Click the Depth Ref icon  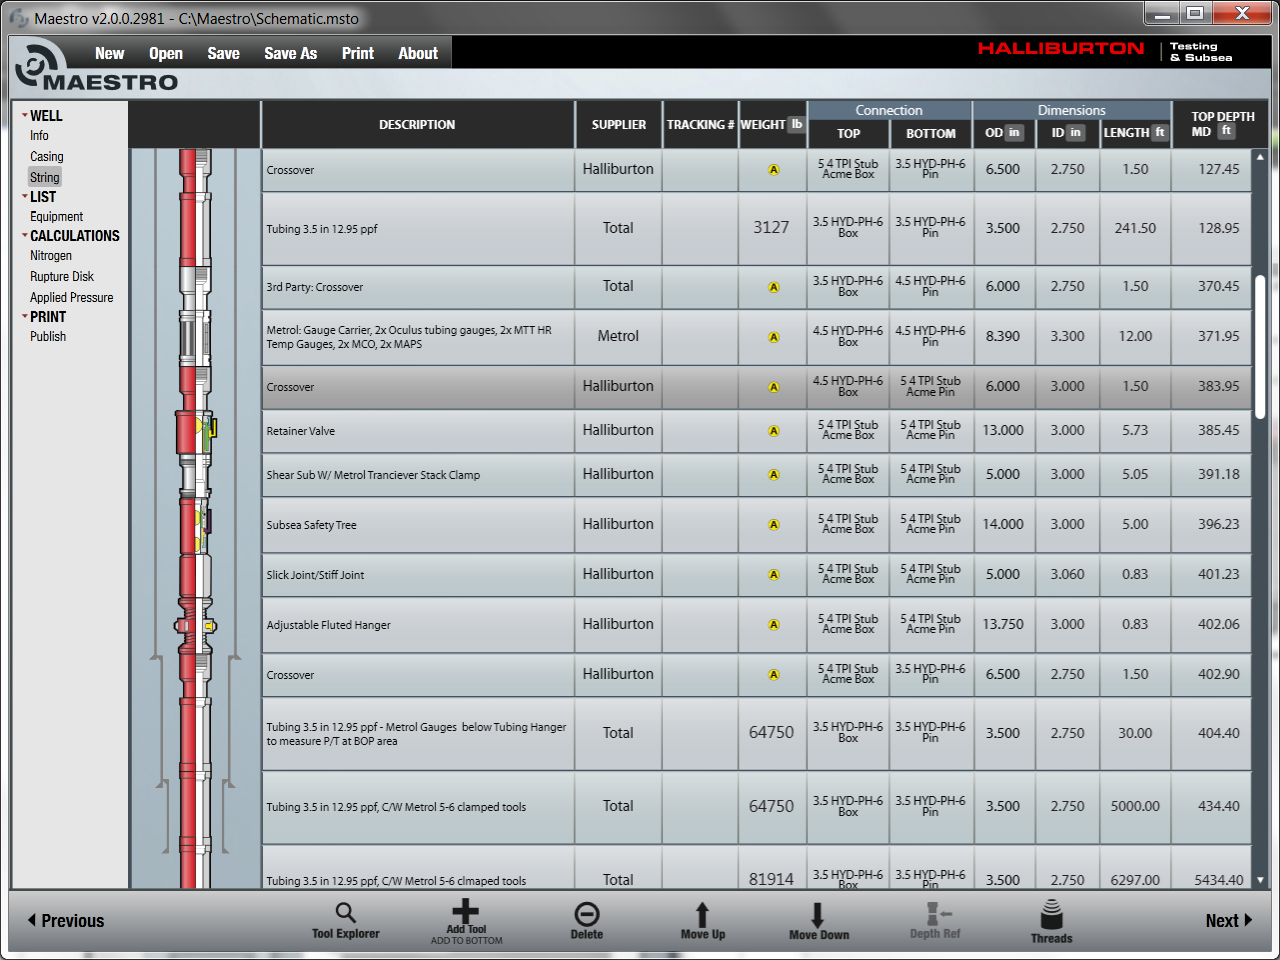[935, 914]
